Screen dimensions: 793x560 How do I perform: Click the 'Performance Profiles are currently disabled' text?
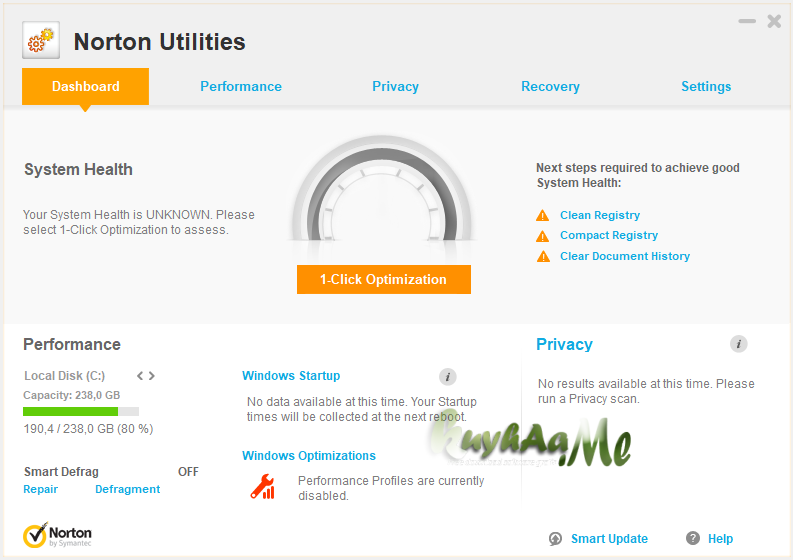[x=390, y=488]
